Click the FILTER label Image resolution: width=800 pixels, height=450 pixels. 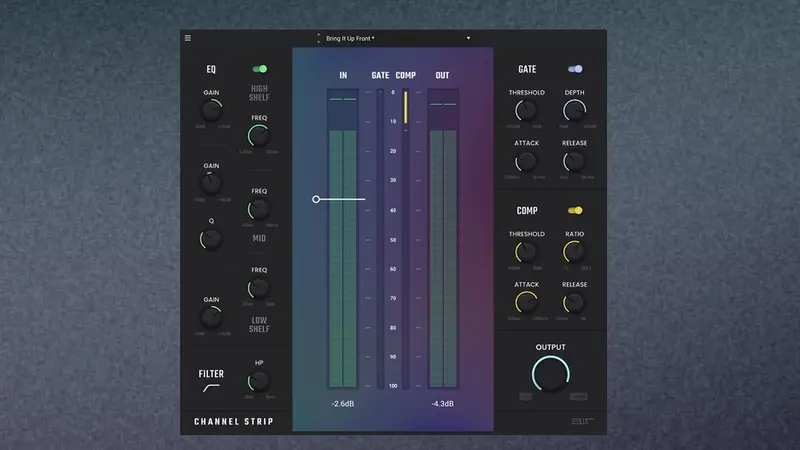coord(211,374)
